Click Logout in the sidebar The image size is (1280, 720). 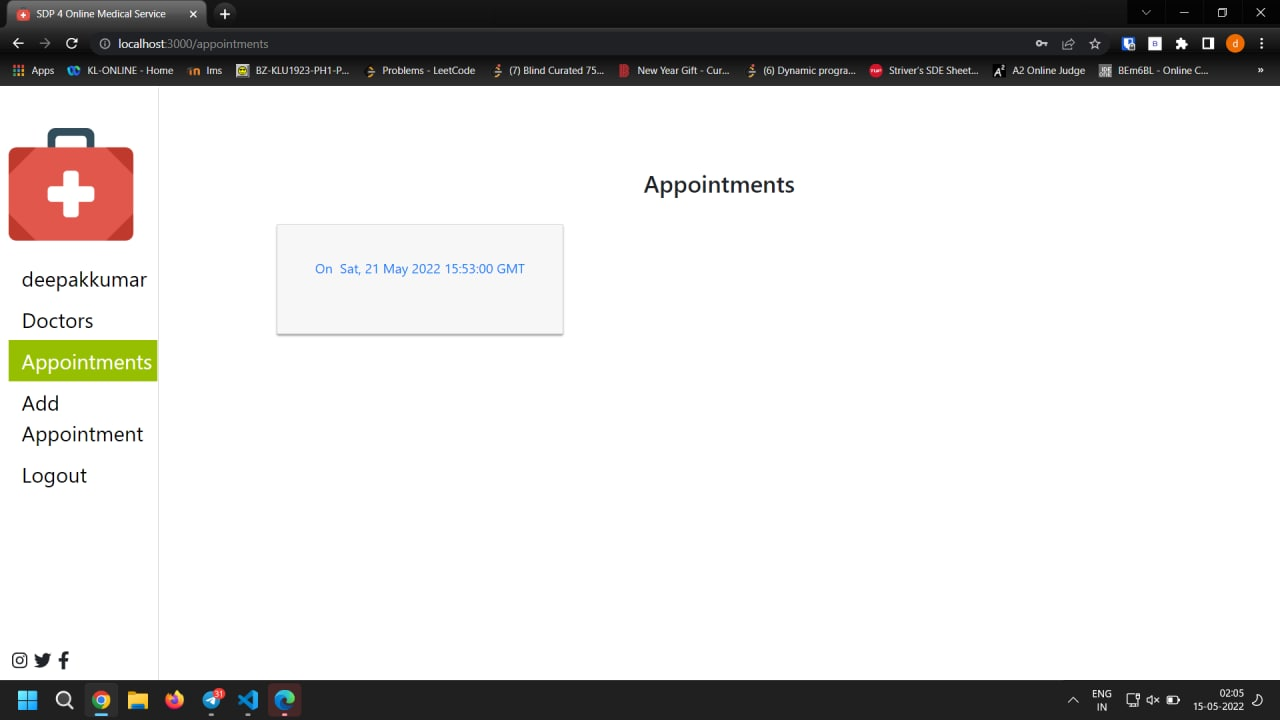54,476
